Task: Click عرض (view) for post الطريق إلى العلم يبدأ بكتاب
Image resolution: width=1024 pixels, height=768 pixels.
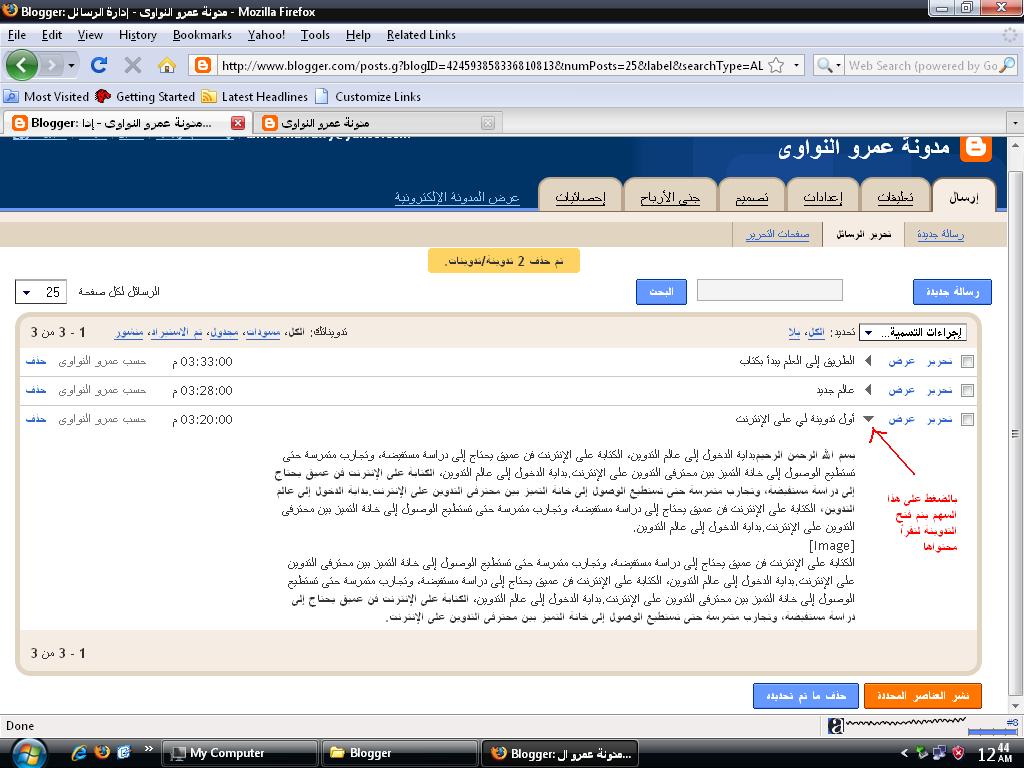Action: click(x=901, y=361)
